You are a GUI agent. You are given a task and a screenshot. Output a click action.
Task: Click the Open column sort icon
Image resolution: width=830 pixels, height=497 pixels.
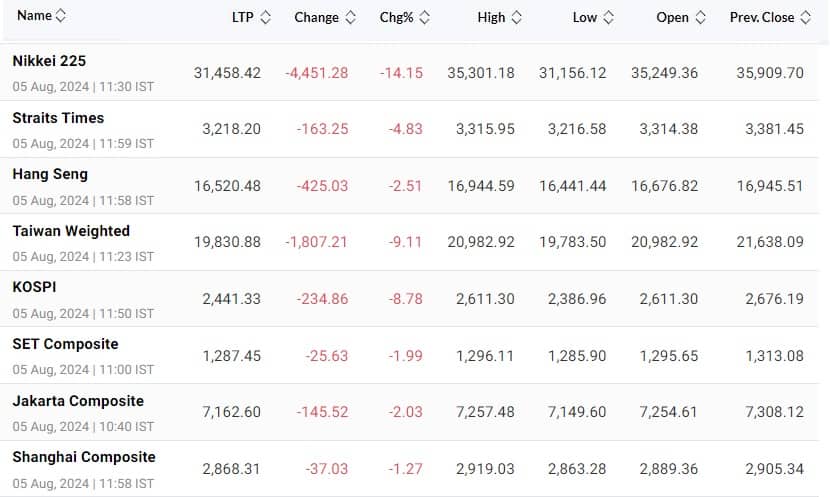700,17
